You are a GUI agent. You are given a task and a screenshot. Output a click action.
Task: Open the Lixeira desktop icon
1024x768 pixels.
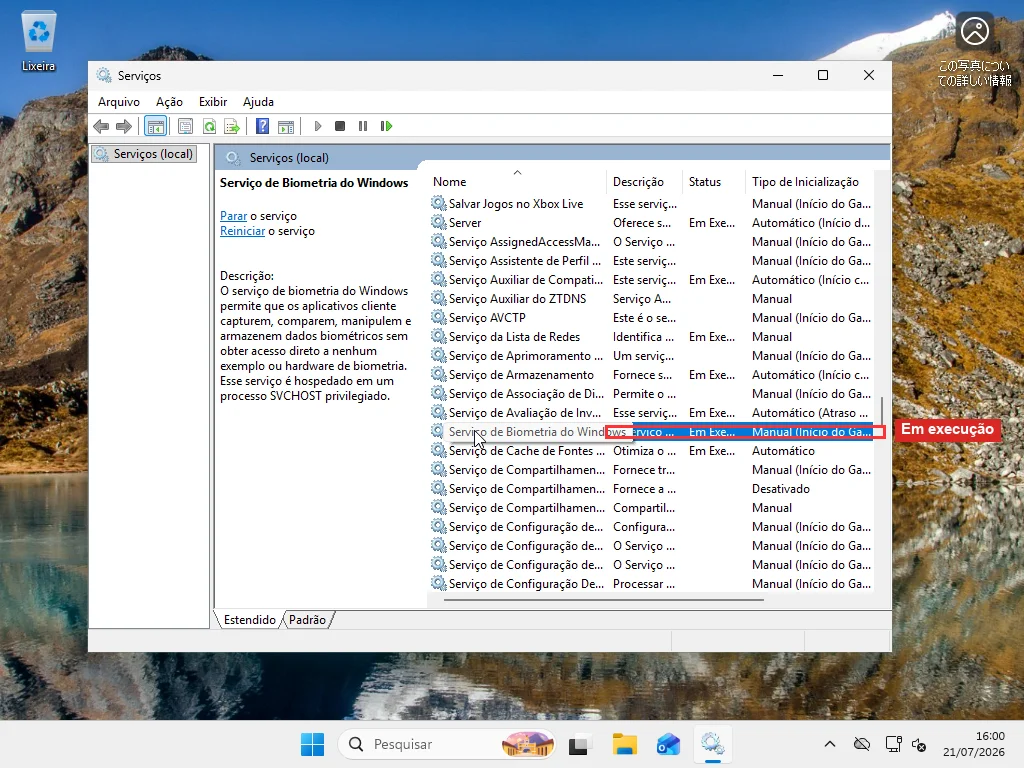point(39,42)
